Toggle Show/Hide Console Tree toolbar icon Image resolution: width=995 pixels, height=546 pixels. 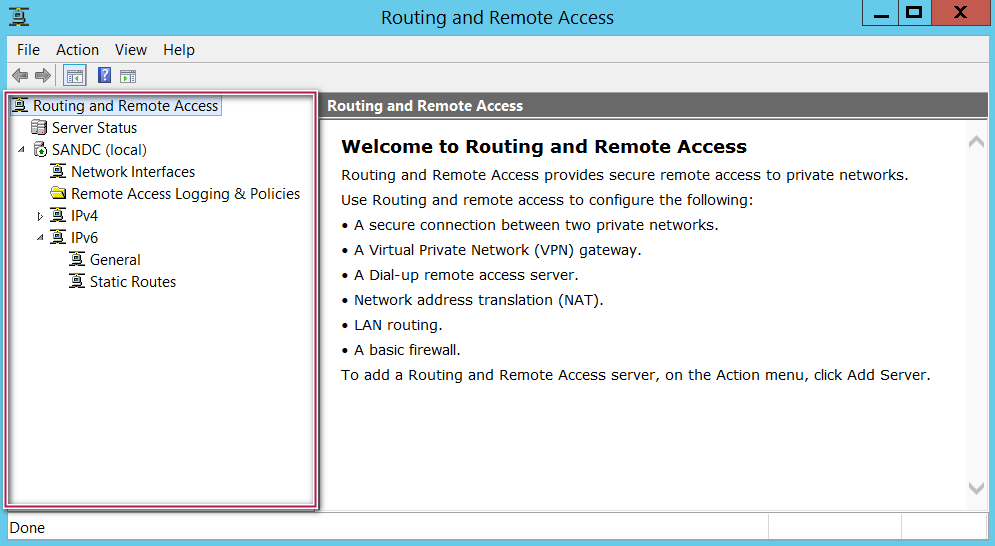coord(75,76)
